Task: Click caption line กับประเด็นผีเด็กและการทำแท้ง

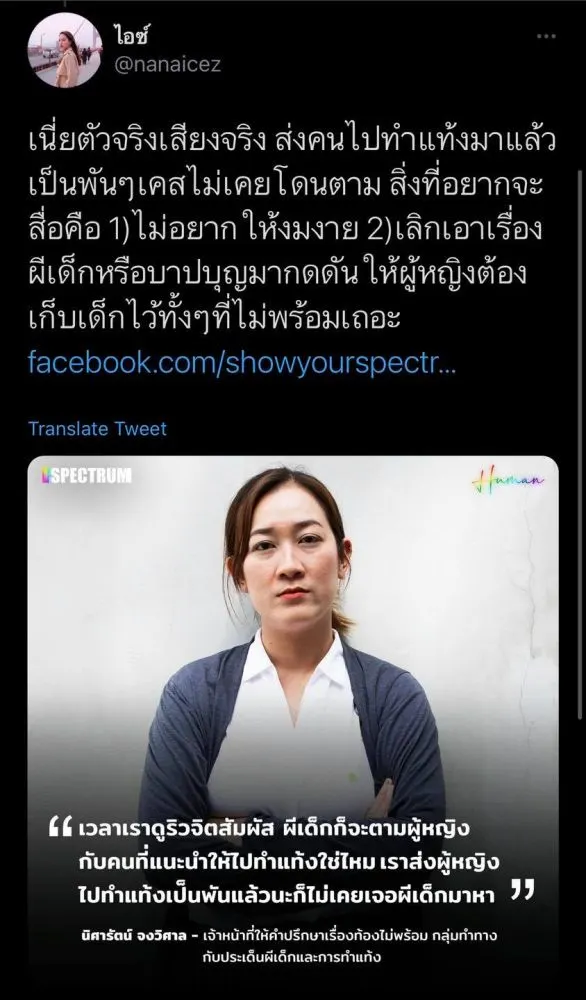Action: coord(292,957)
